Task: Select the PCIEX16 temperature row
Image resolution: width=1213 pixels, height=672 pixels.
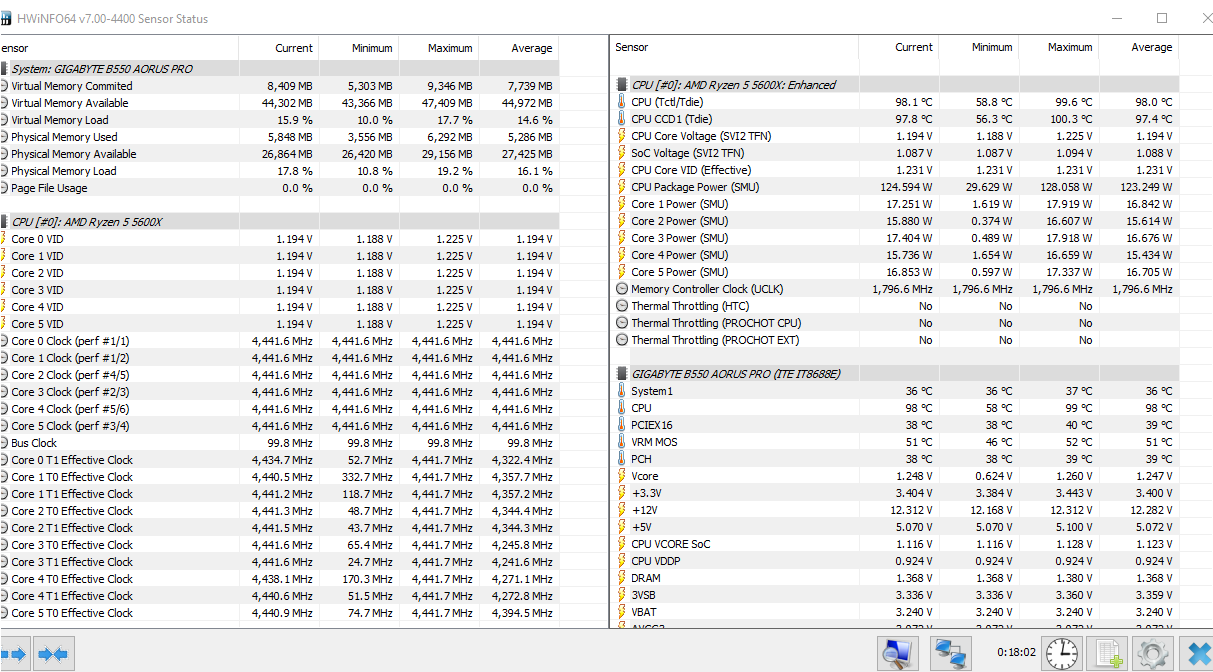Action: pos(895,425)
